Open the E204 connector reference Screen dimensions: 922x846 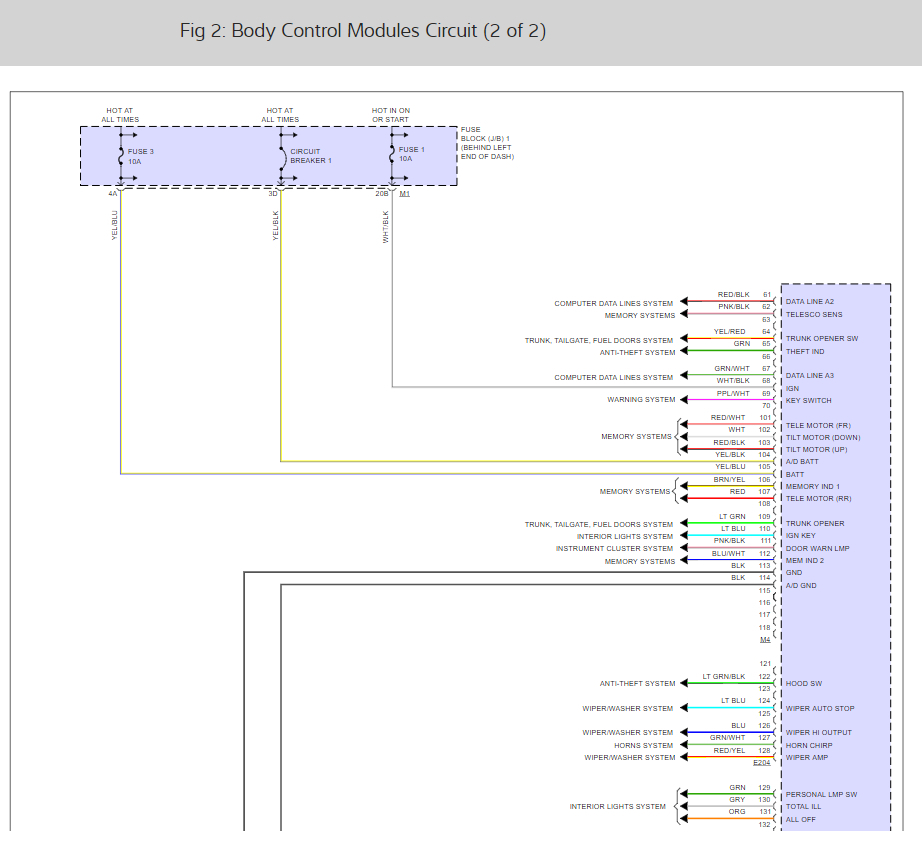(761, 763)
